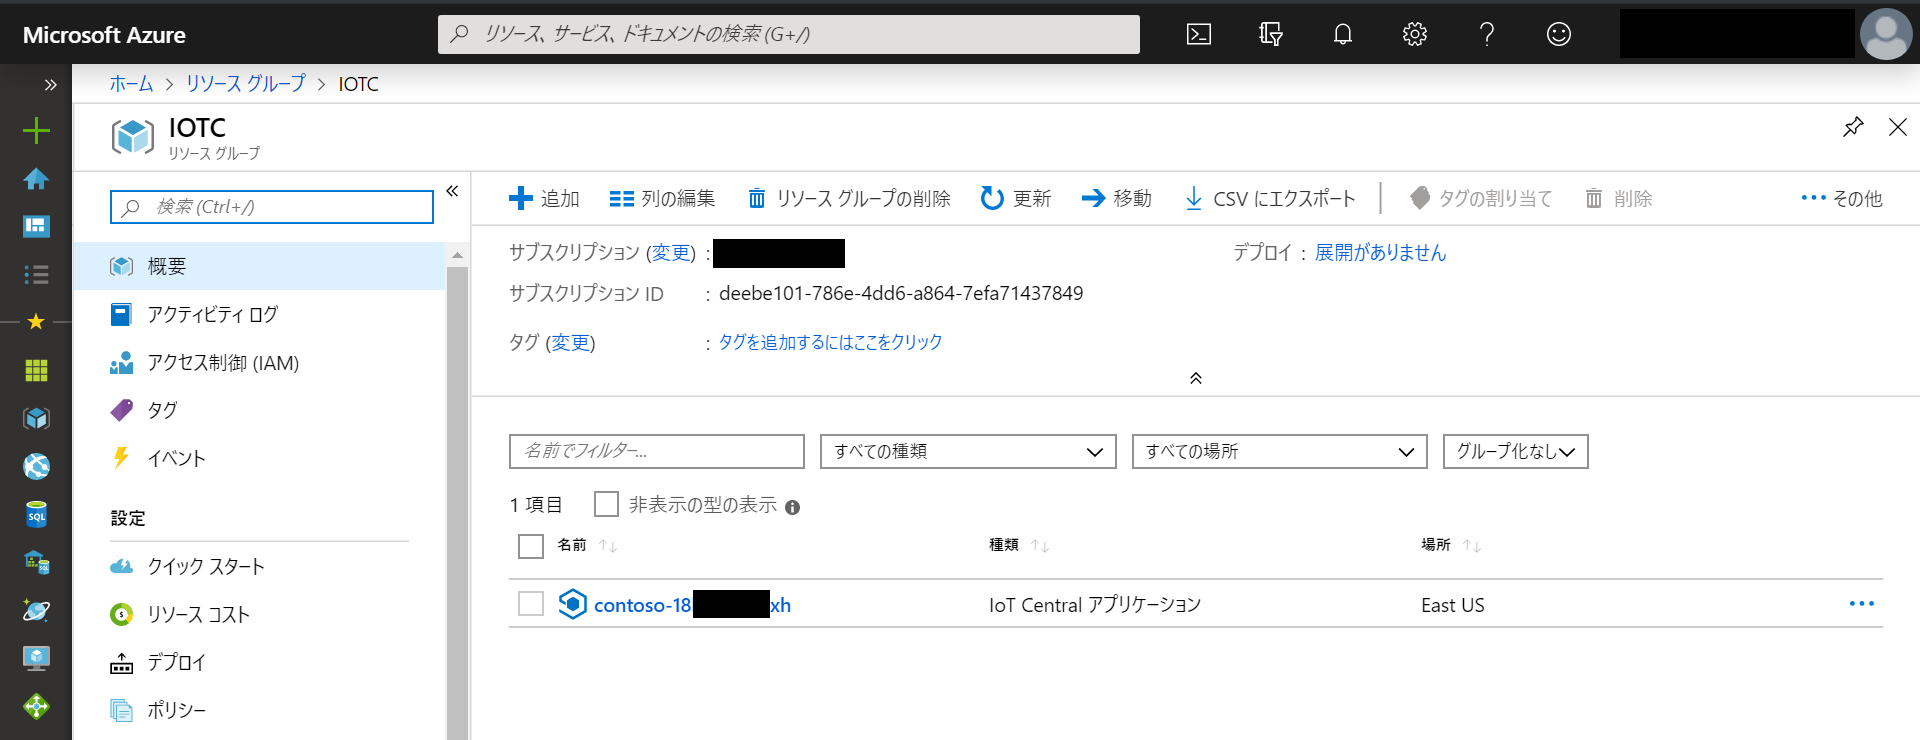Open App Services globe icon in sidebar

[36, 466]
